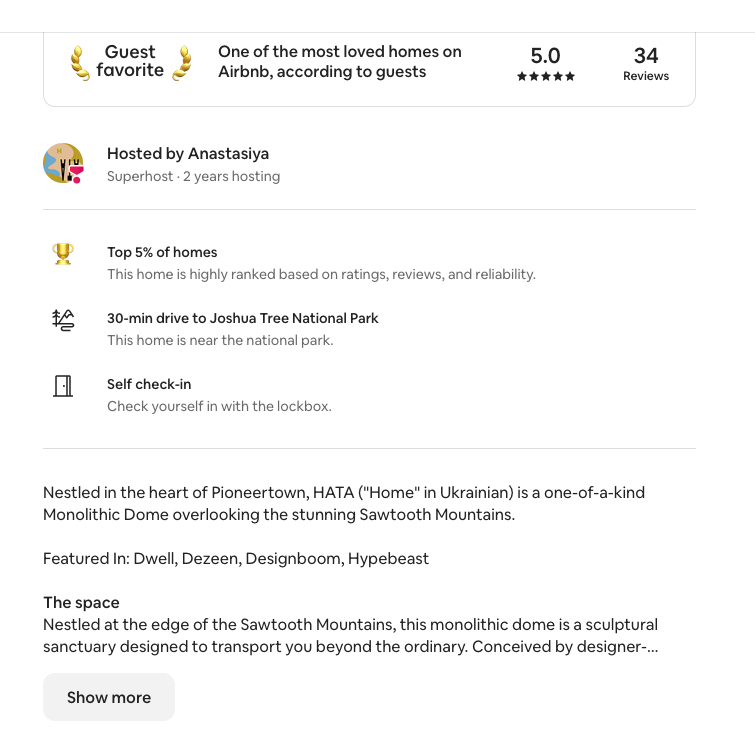Screen dimensions: 755x740
Task: Expand description with Show more button
Action: [109, 697]
